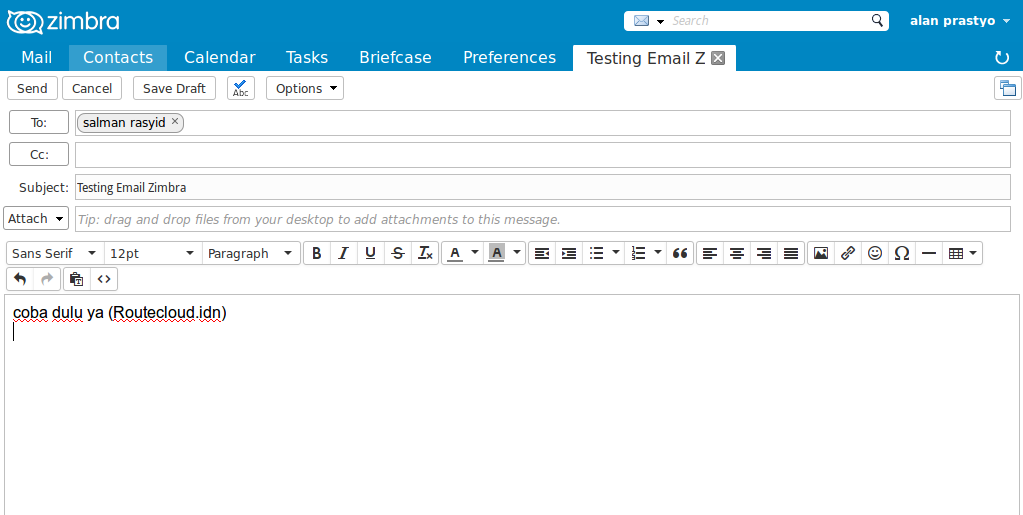Image resolution: width=1023 pixels, height=515 pixels.
Task: Apply the text background highlight color
Action: pos(496,253)
